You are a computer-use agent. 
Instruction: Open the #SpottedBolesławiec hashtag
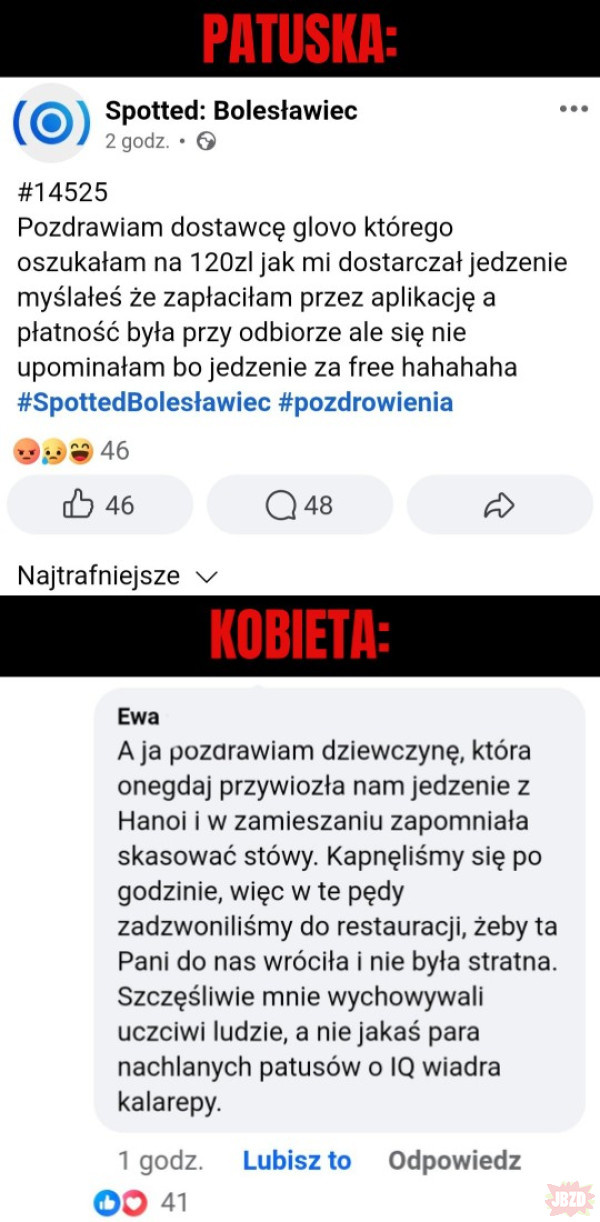(x=144, y=402)
